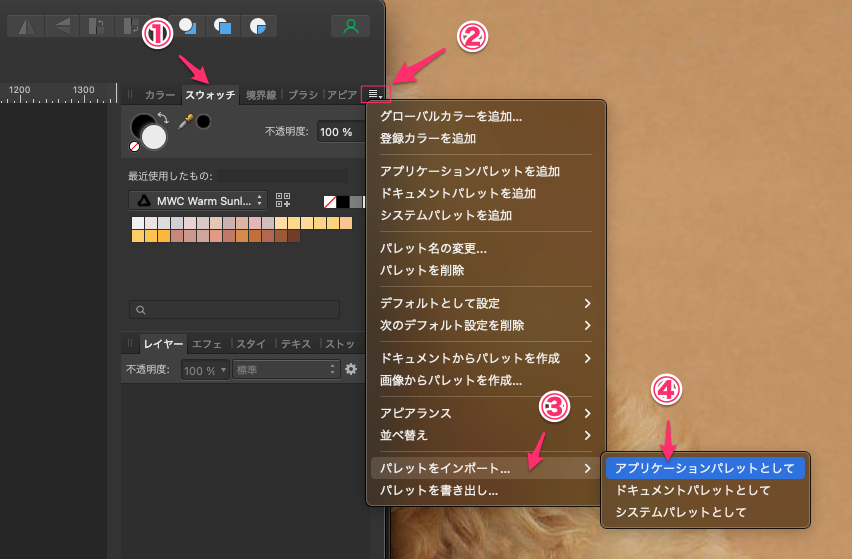Click グローバルカラーを追加... menu entry

tap(451, 117)
